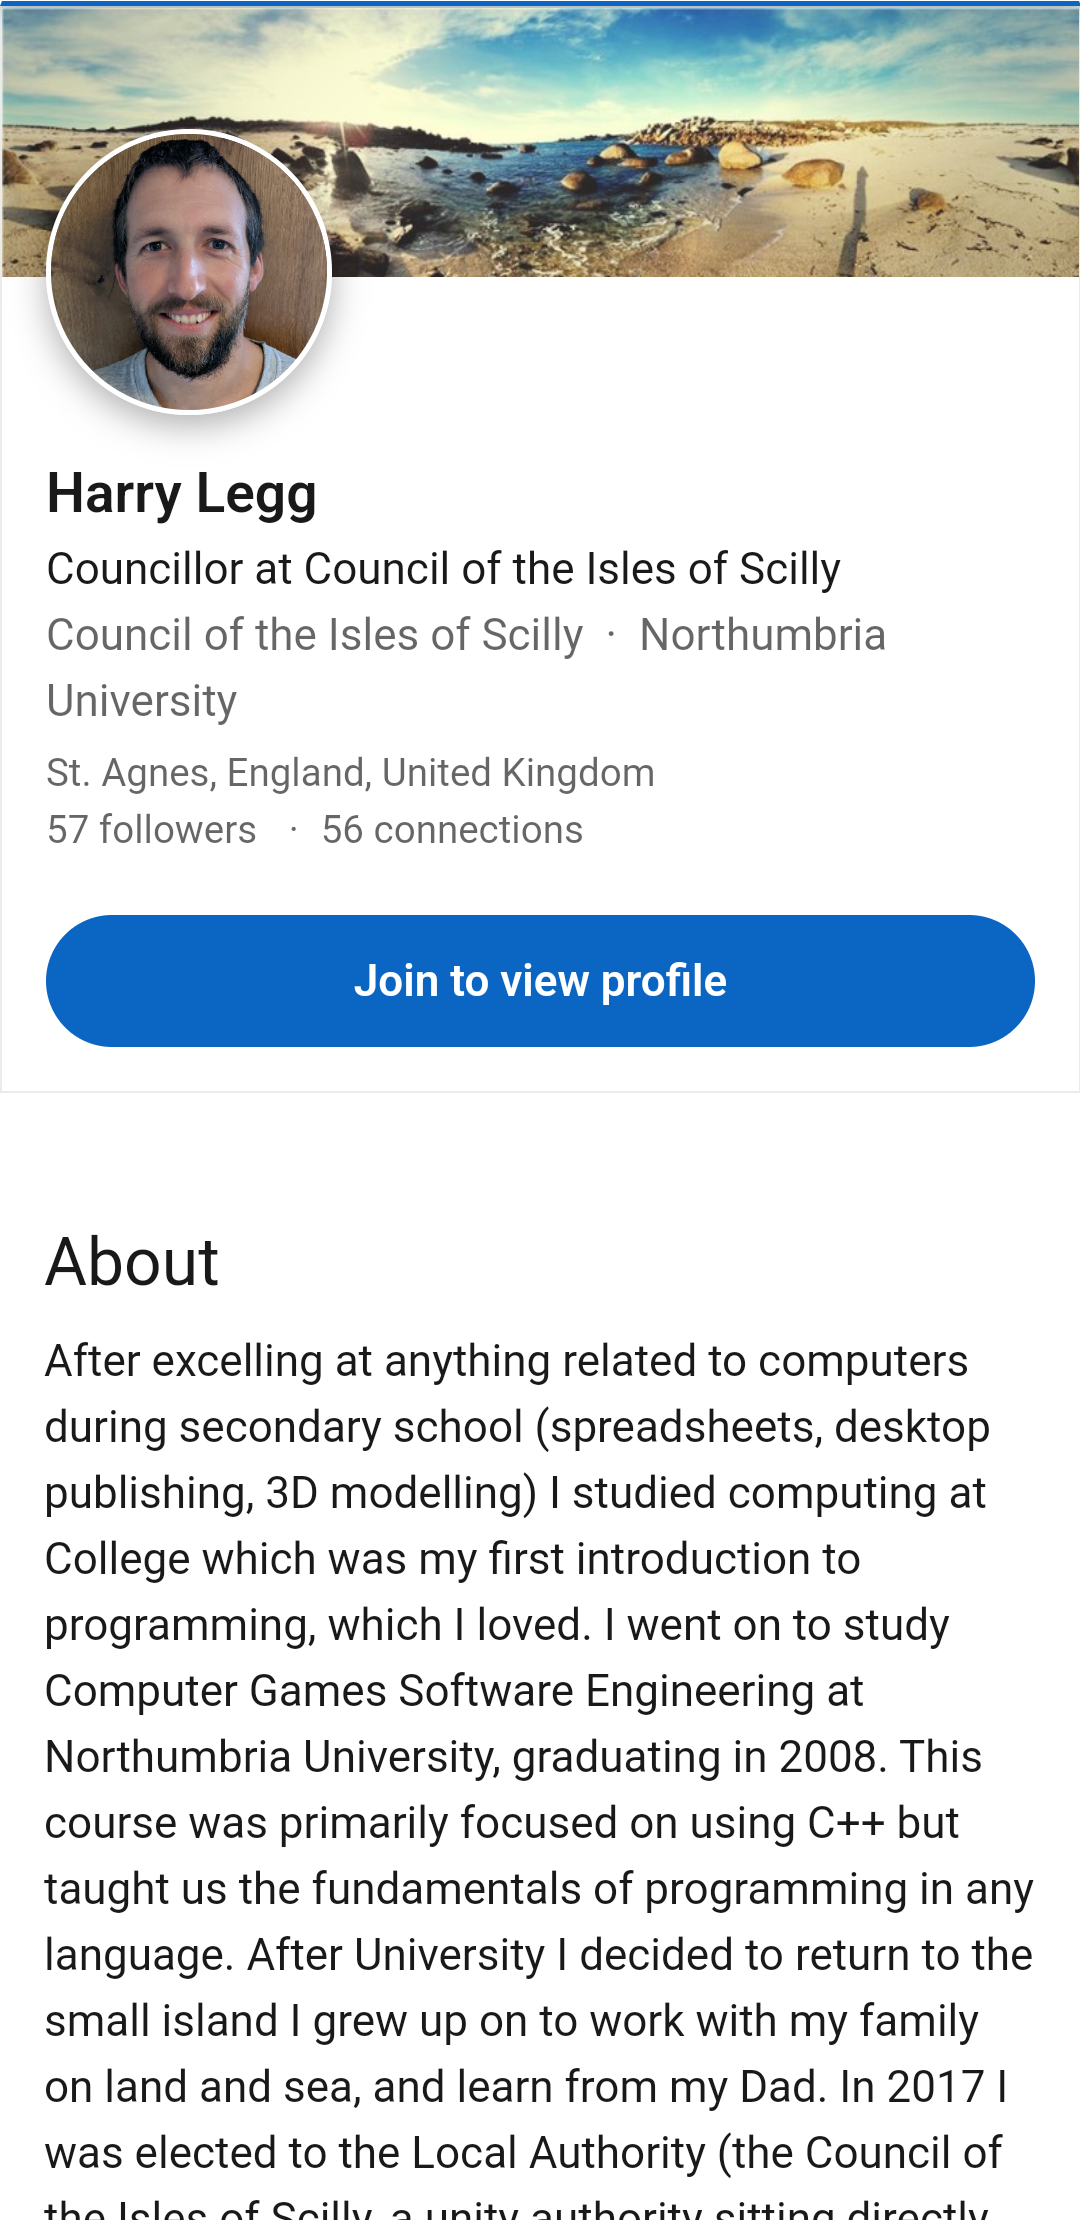Screen dimensions: 1080x2220
Task: Click the 'elected to the Local Authority' line
Action: (x=522, y=2153)
